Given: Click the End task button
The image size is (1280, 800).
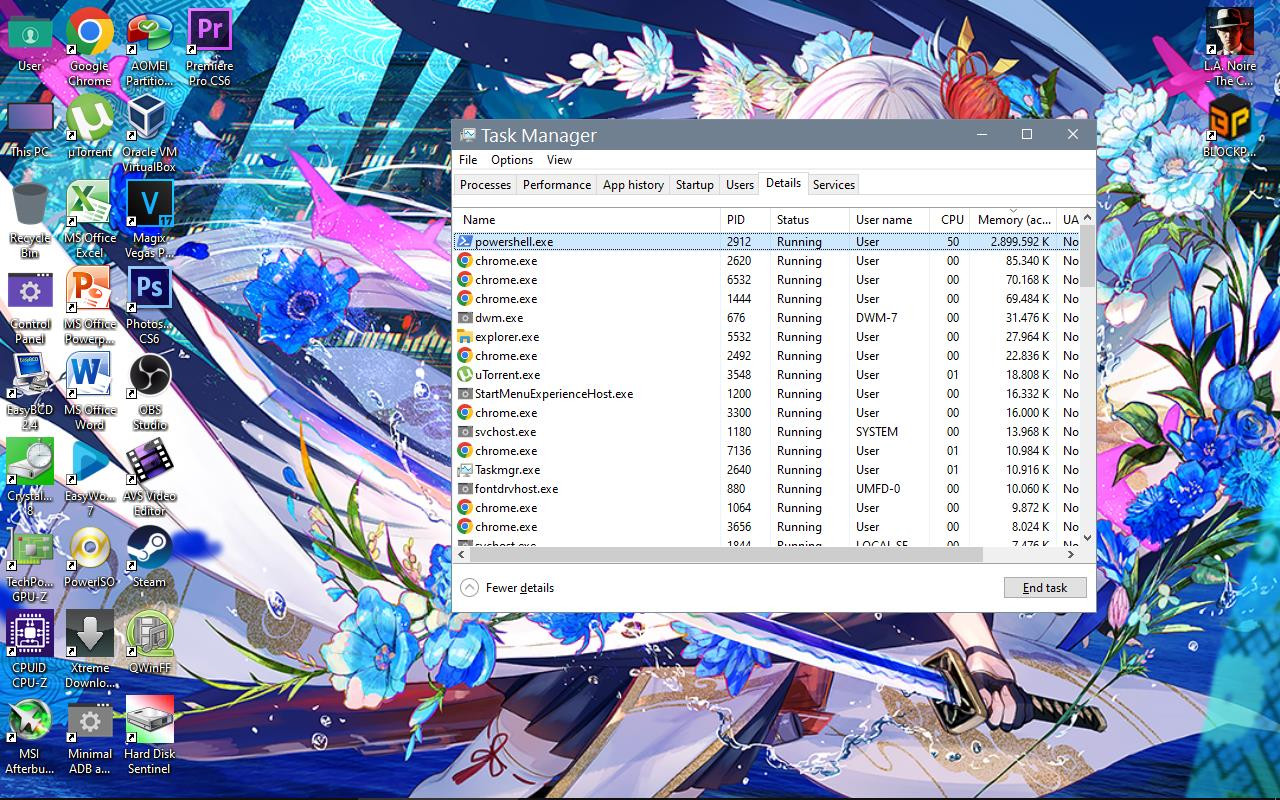Looking at the screenshot, I should pos(1045,588).
